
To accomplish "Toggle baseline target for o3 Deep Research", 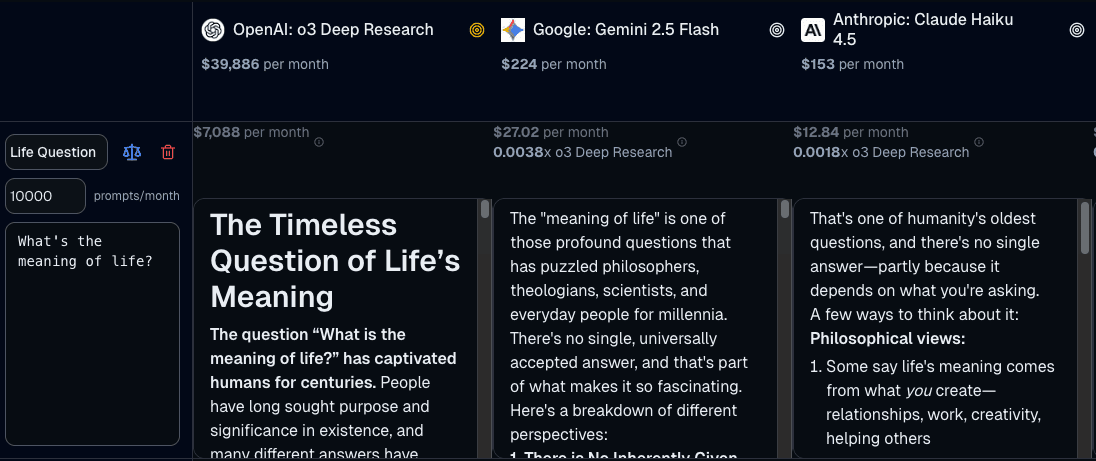I will (x=477, y=30).
